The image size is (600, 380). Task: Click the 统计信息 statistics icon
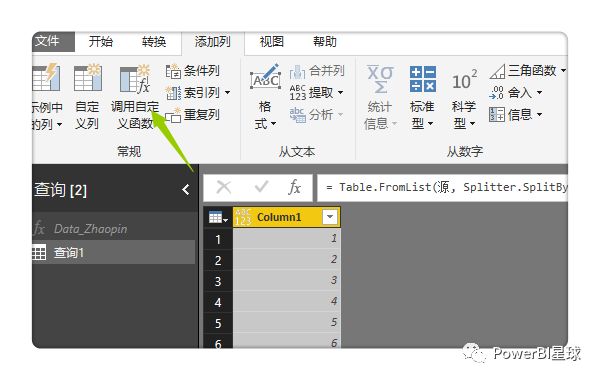(380, 79)
